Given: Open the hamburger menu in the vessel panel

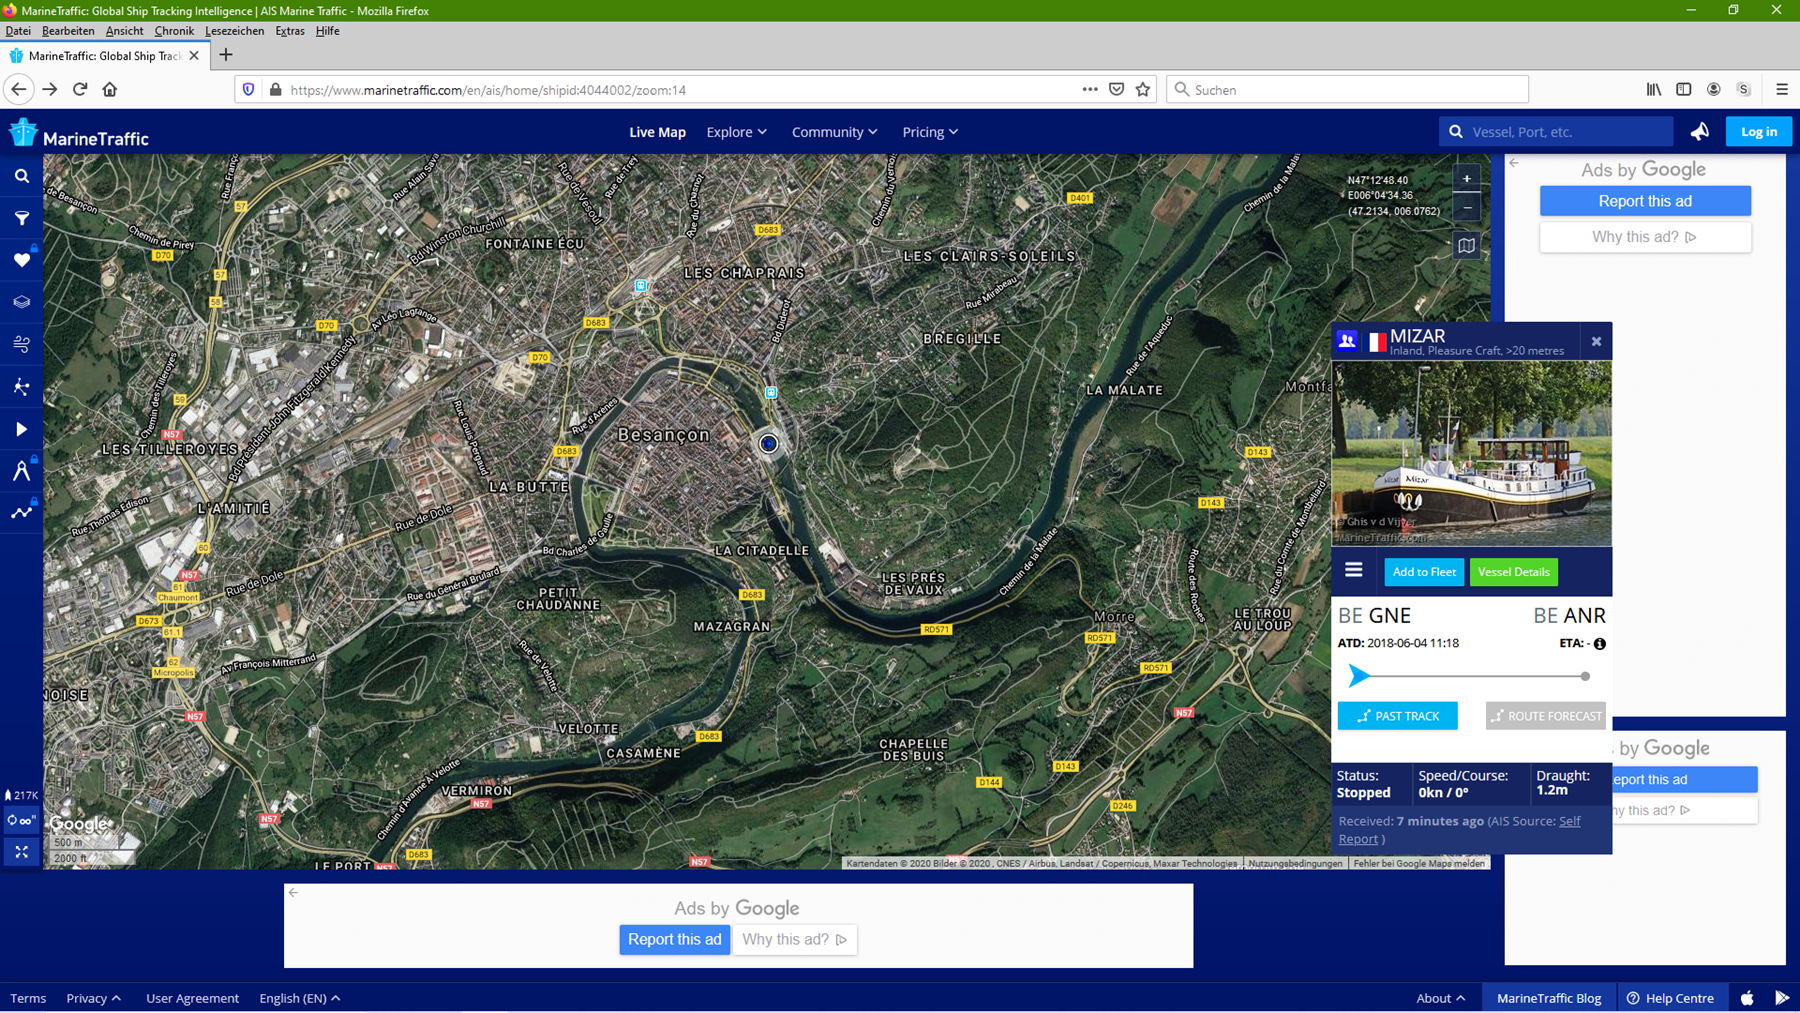Looking at the screenshot, I should 1353,570.
